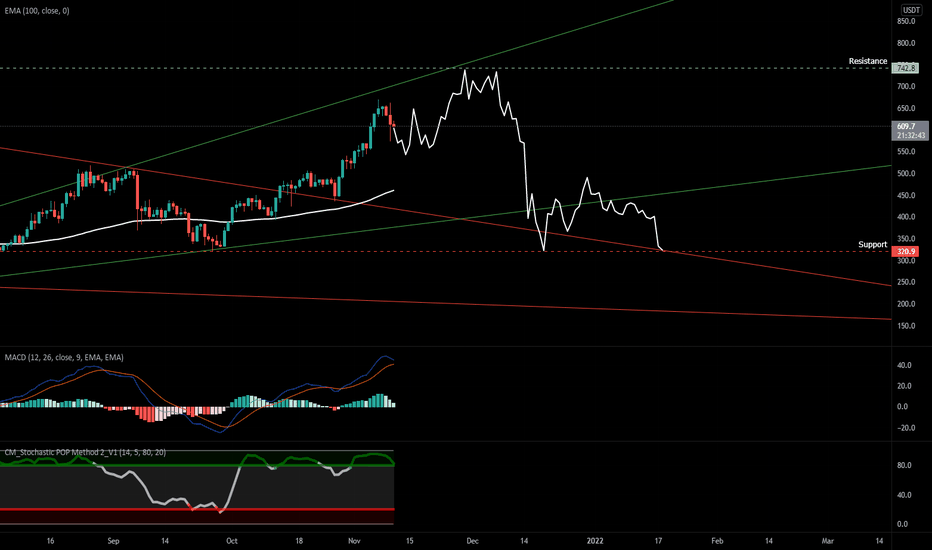The width and height of the screenshot is (932, 550).
Task: Click the Sep date on time axis
Action: click(113, 541)
